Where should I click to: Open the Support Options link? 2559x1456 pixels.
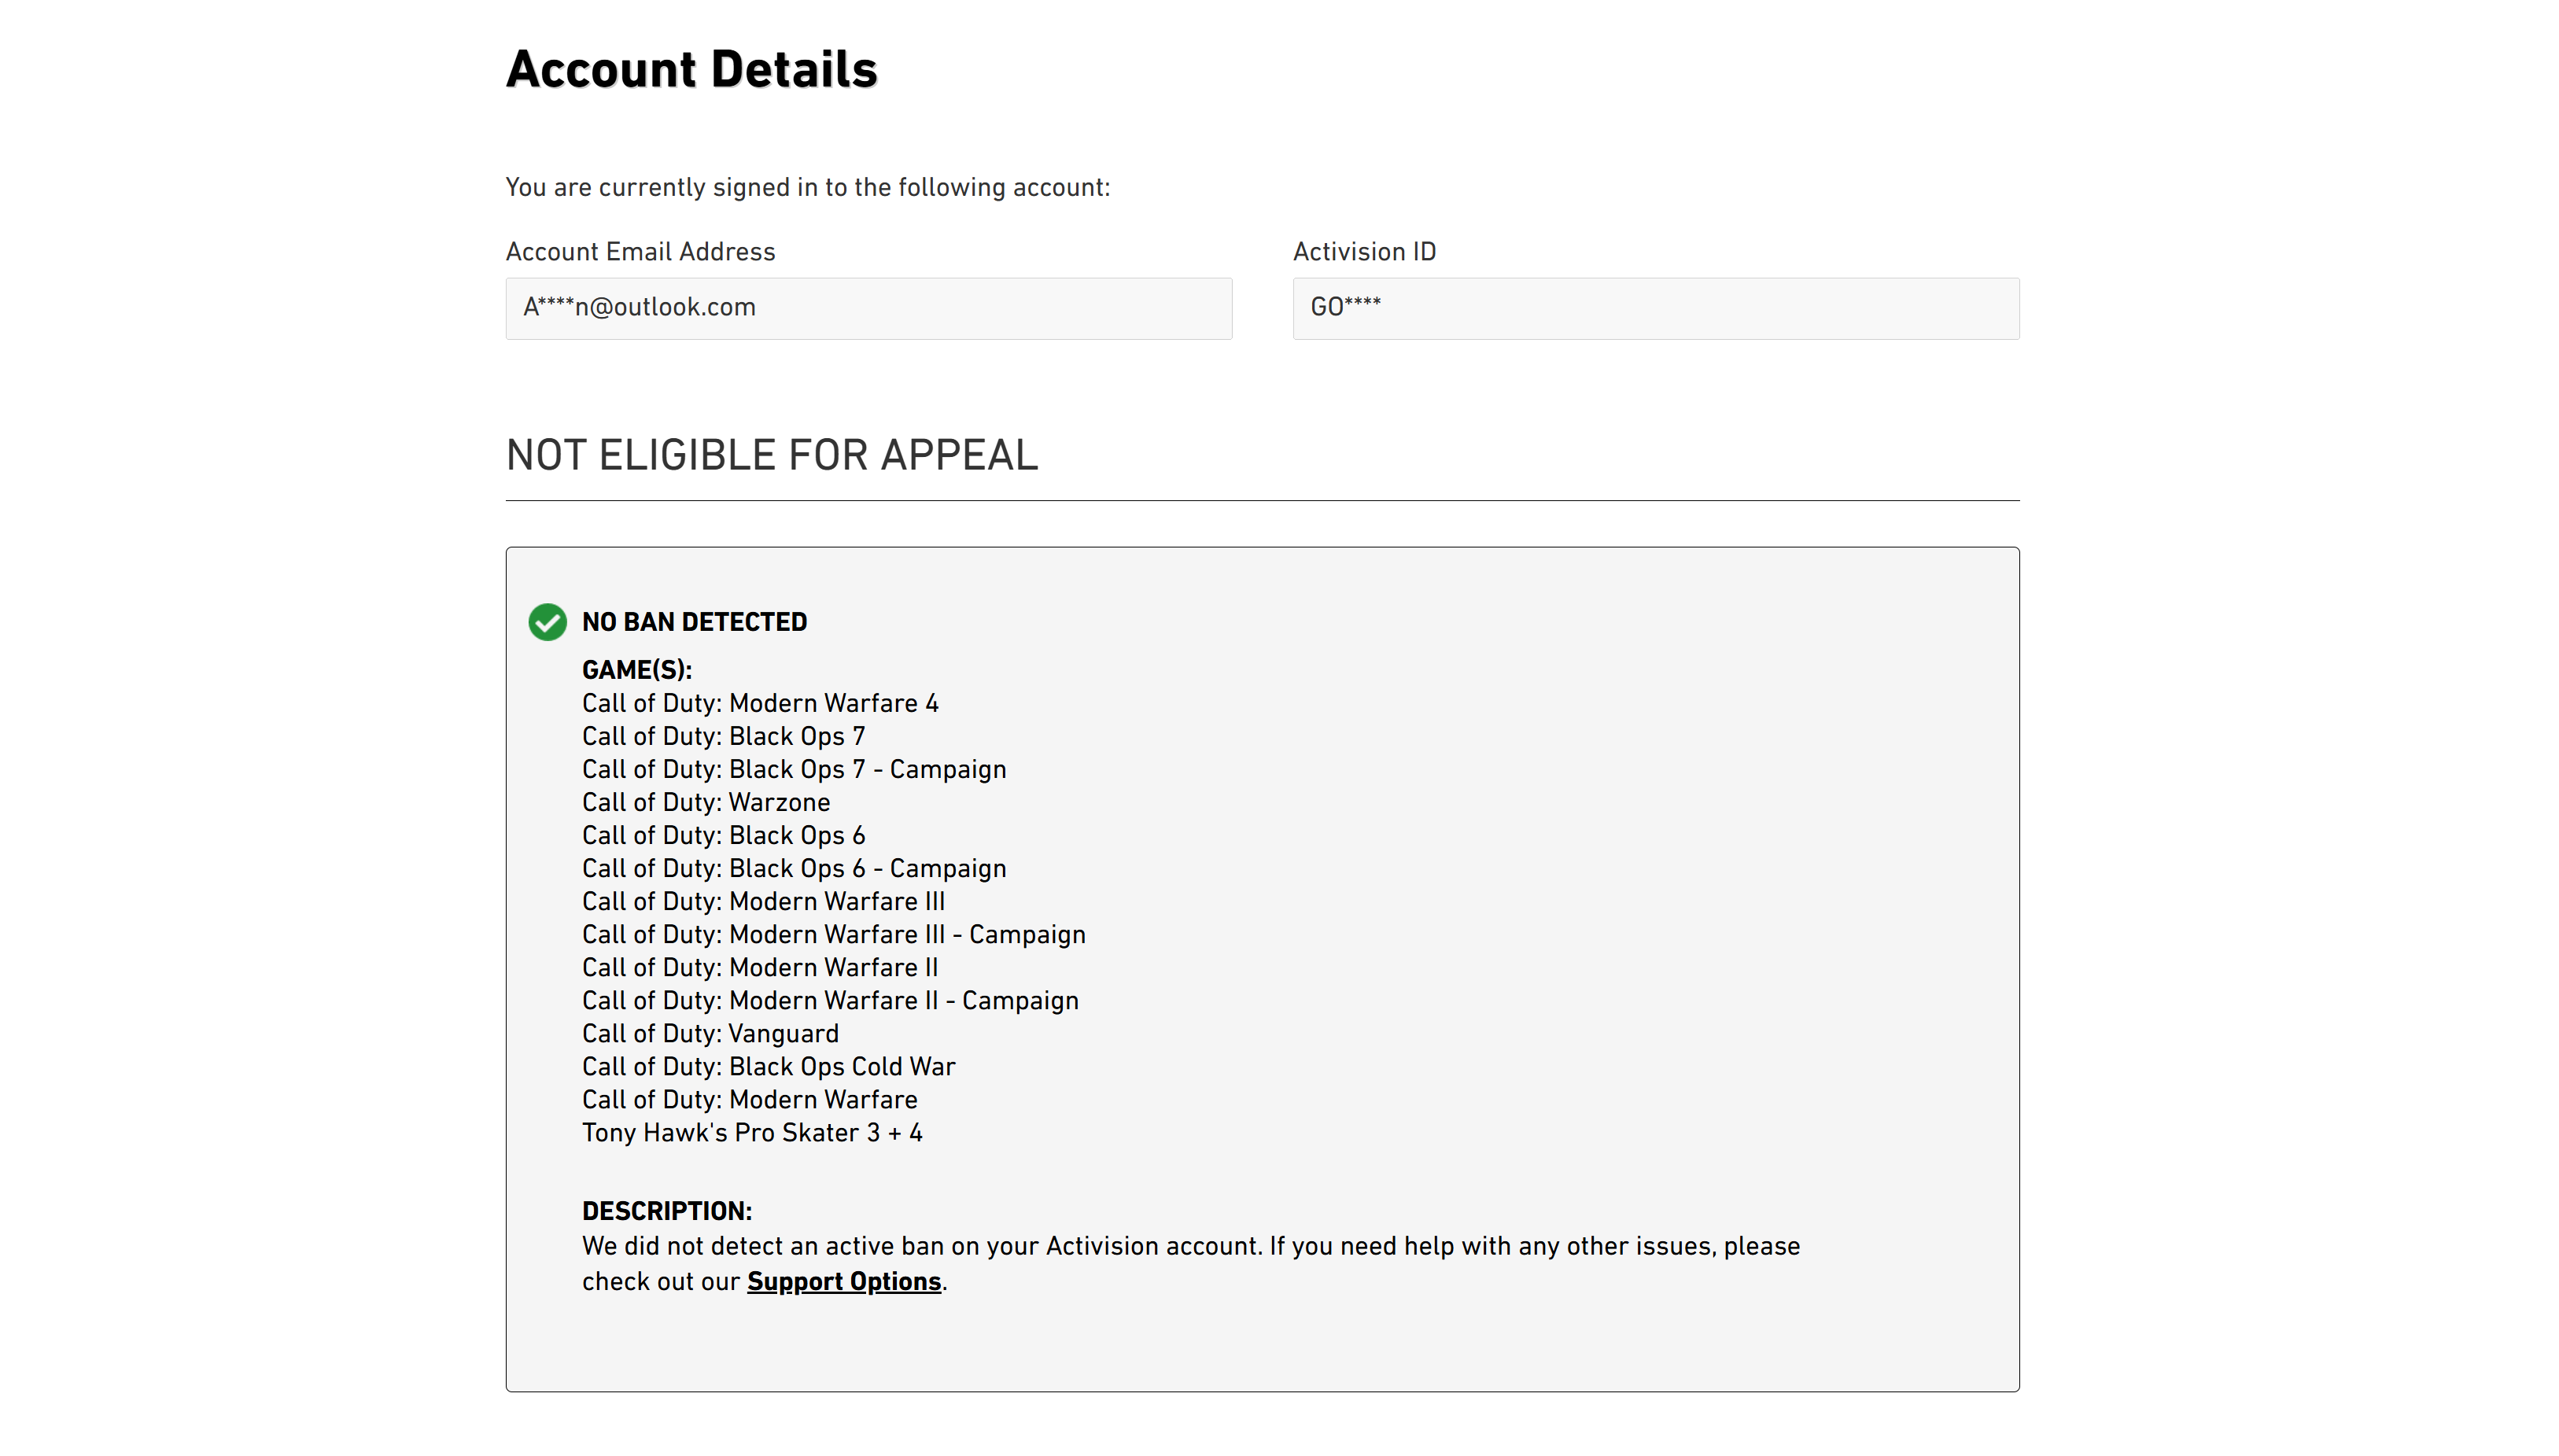(844, 1281)
